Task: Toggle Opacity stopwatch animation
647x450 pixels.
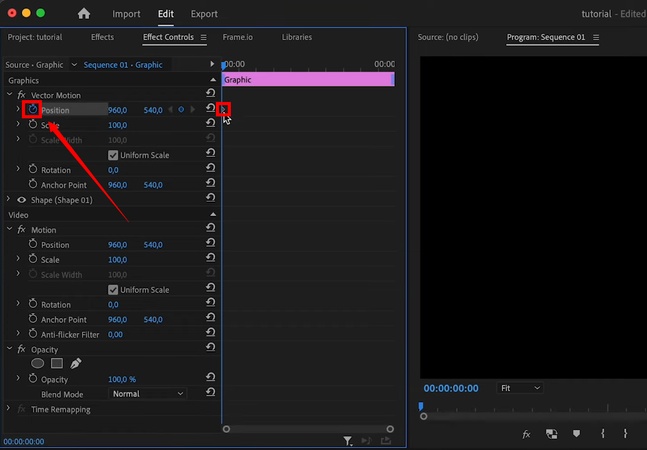Action: [x=32, y=380]
